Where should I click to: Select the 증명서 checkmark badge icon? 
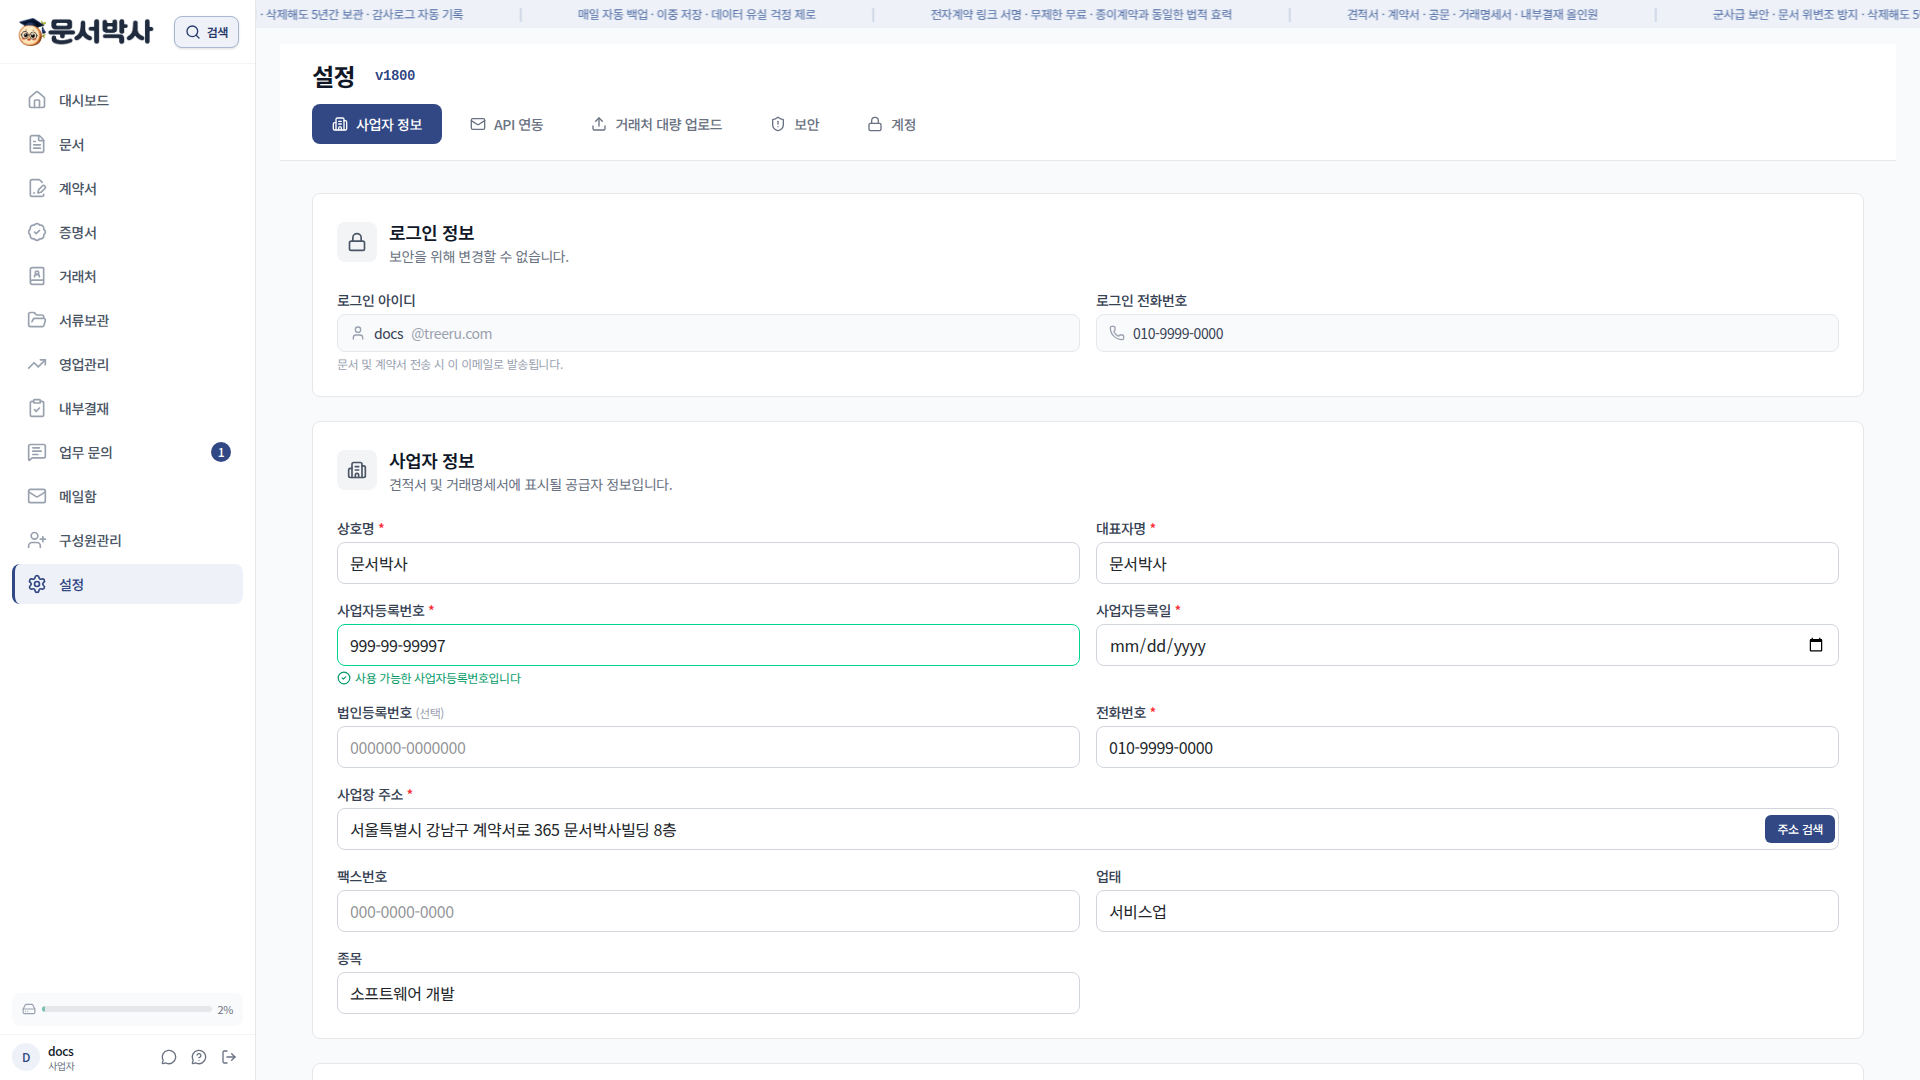[37, 232]
